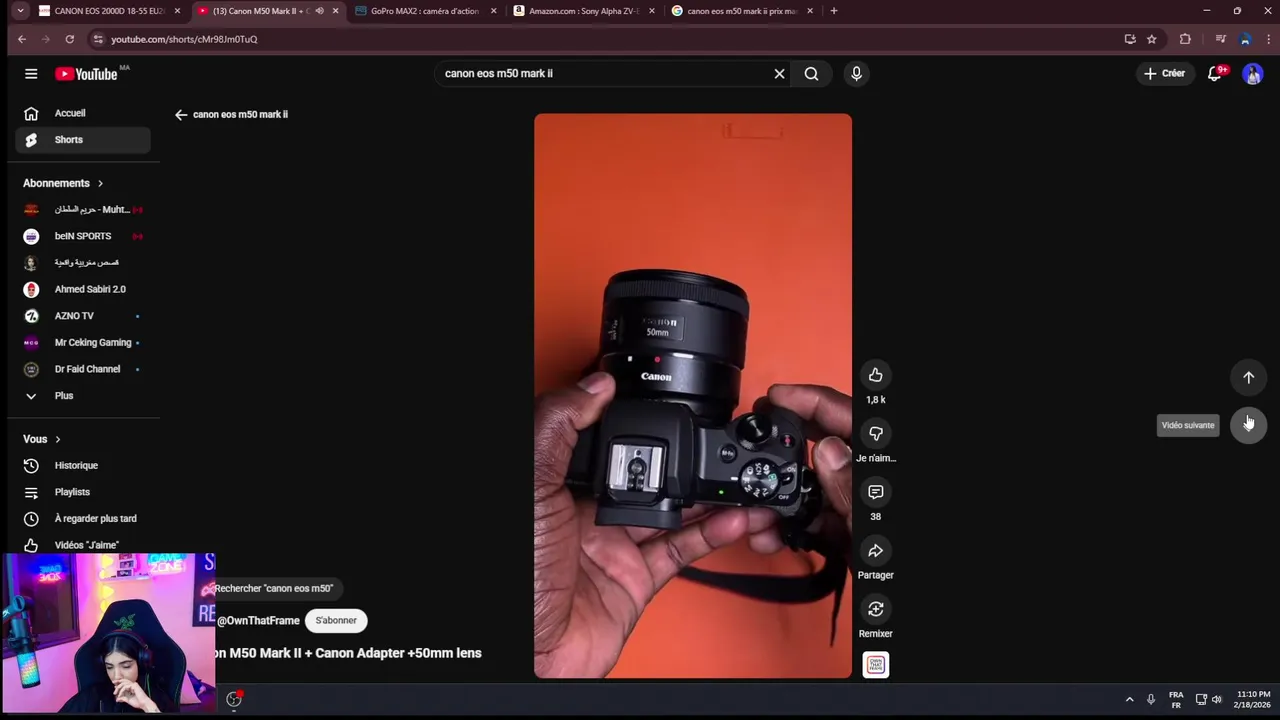Select Shorts in the sidebar
Screen dimensions: 1280x720
point(83,140)
